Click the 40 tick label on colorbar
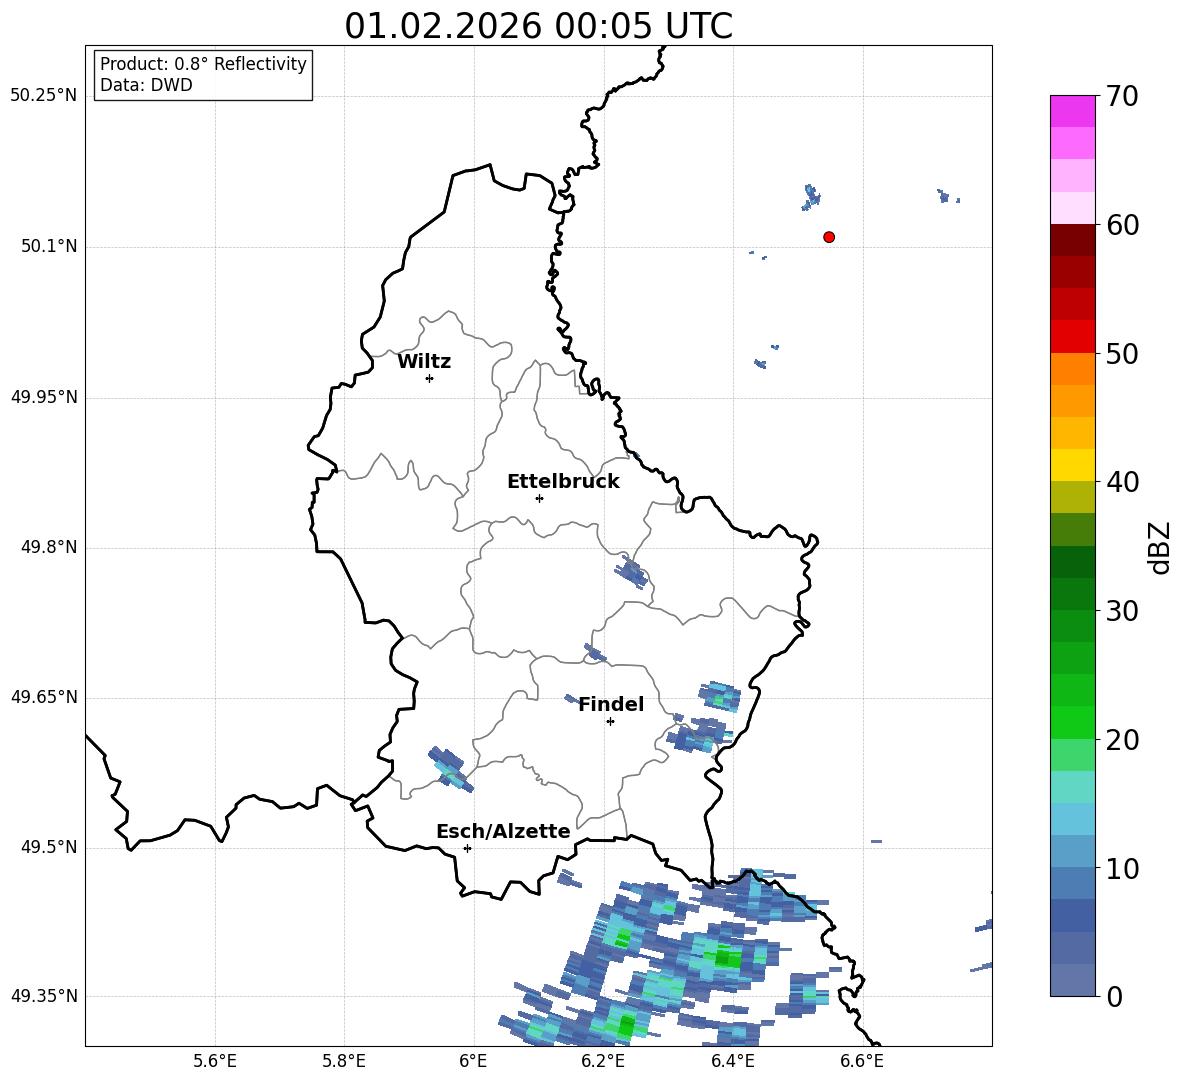The image size is (1184, 1081). (1122, 482)
